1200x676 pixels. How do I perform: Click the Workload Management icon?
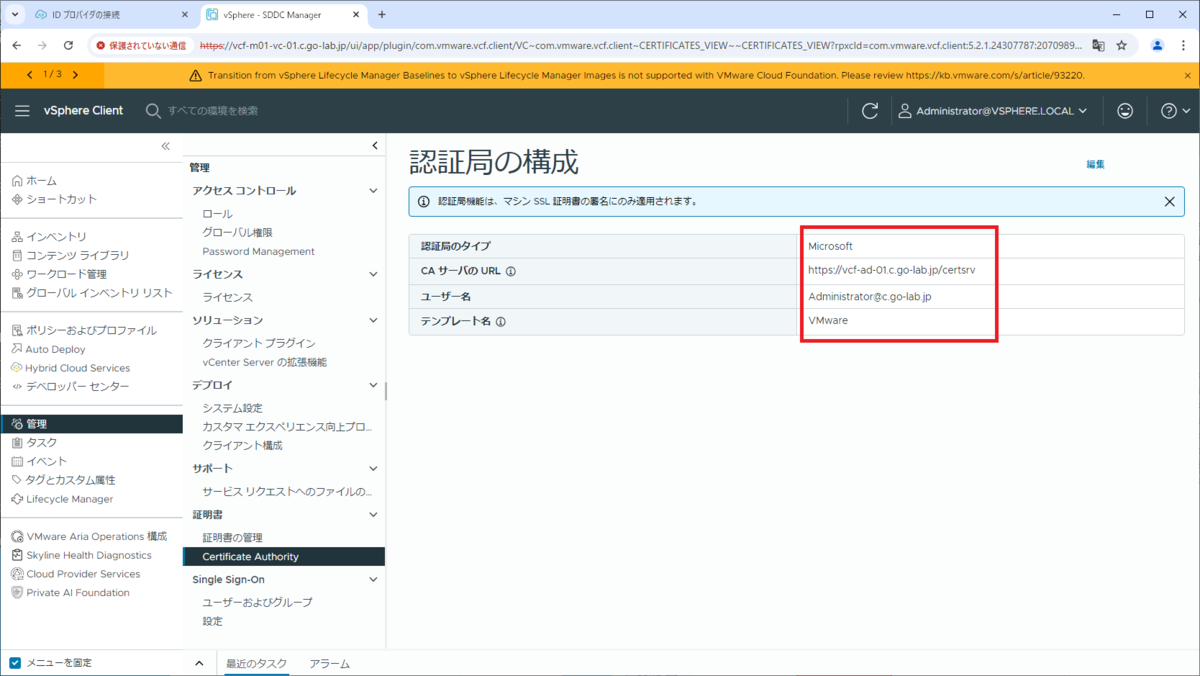[17, 274]
